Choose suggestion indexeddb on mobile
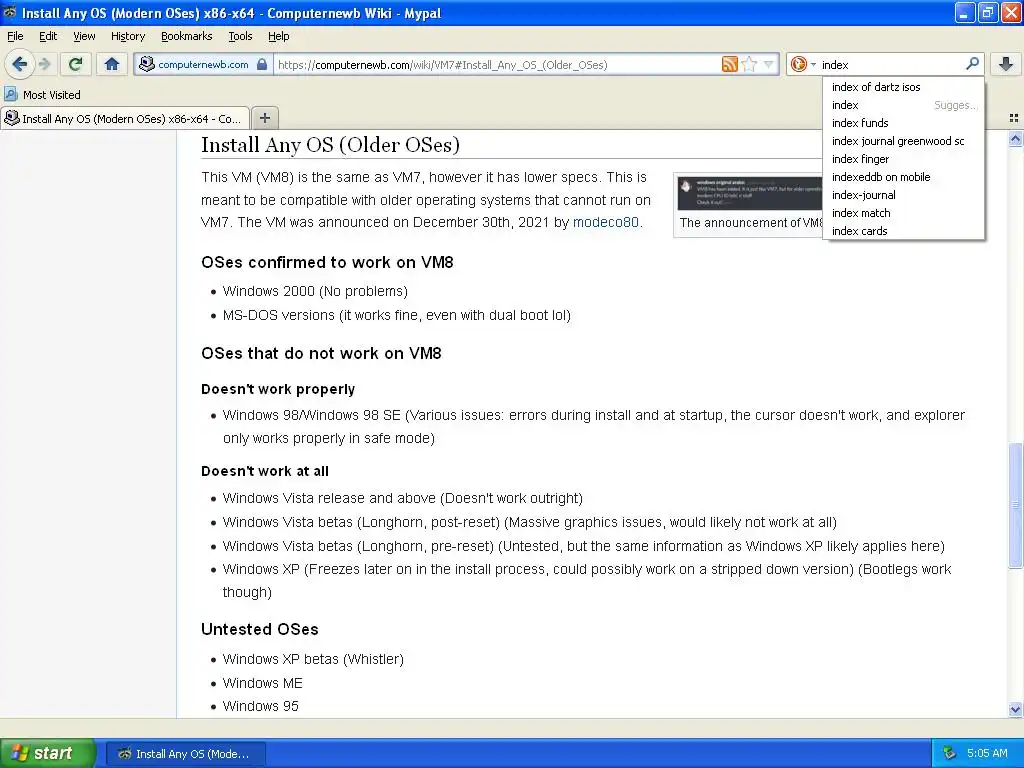Image resolution: width=1024 pixels, height=768 pixels. [904, 177]
